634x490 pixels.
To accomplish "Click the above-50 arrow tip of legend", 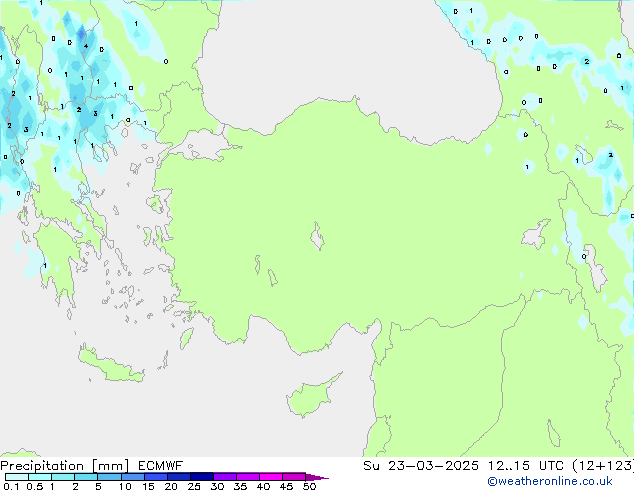I will tap(317, 477).
